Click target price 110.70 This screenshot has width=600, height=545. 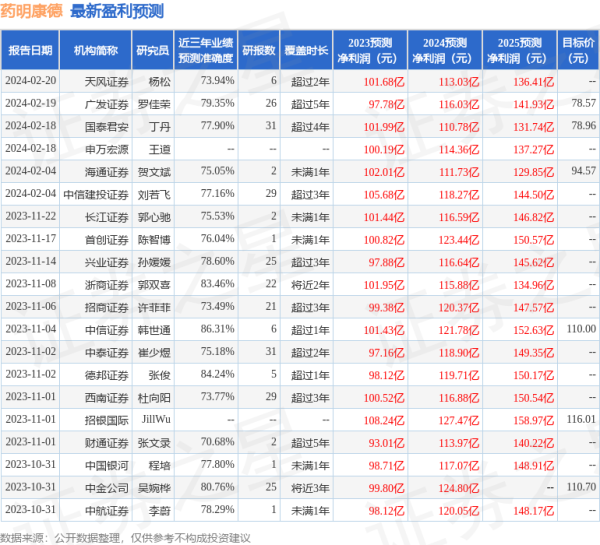[581, 487]
